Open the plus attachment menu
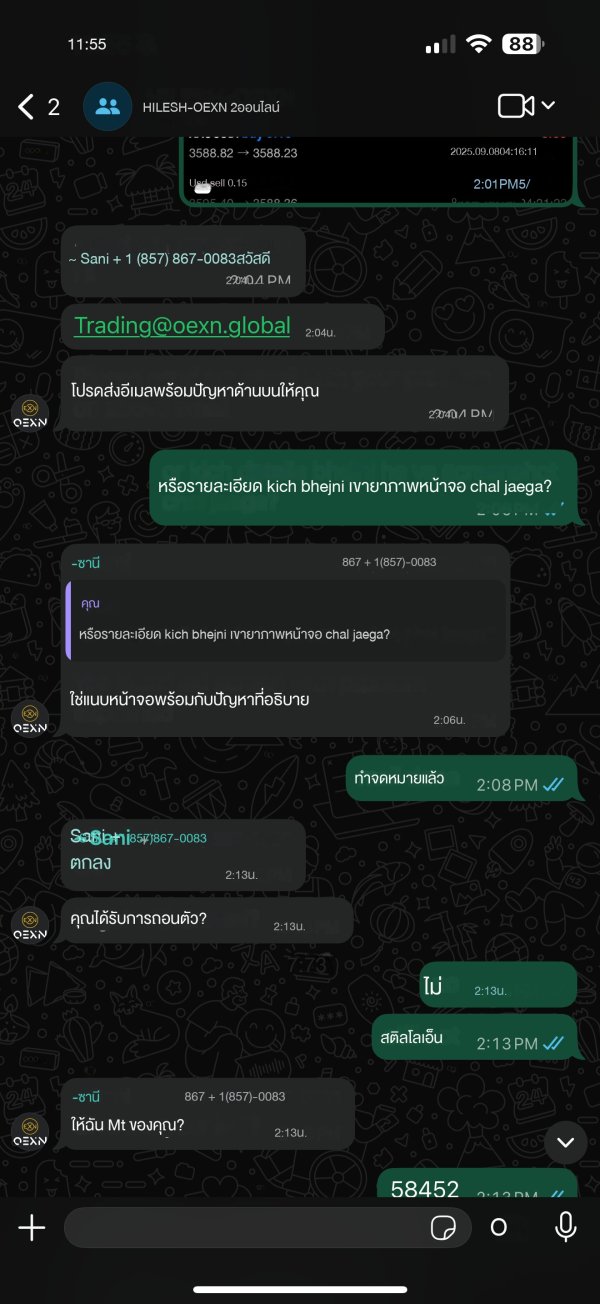Image resolution: width=600 pixels, height=1304 pixels. [x=32, y=1227]
